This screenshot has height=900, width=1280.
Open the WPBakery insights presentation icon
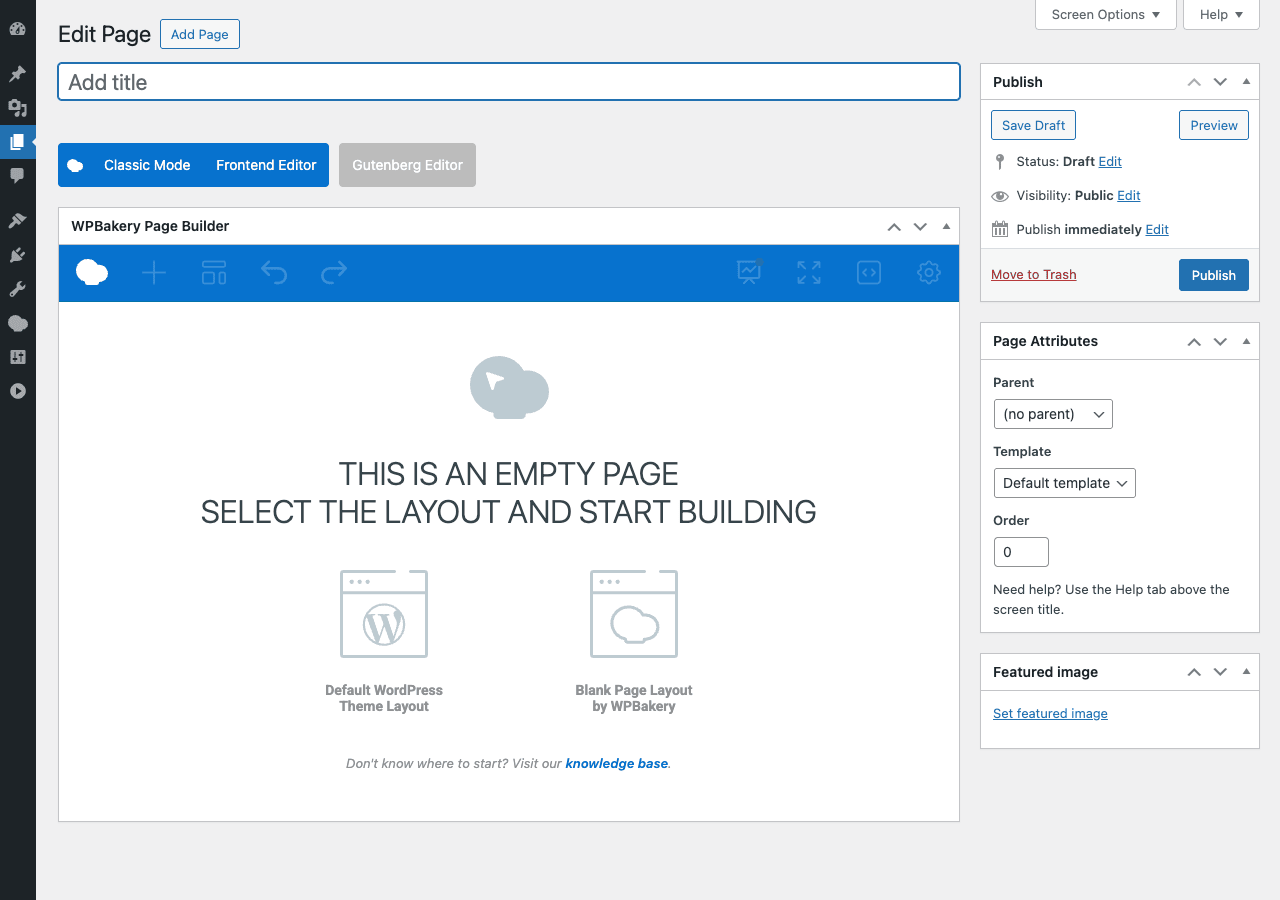(749, 272)
